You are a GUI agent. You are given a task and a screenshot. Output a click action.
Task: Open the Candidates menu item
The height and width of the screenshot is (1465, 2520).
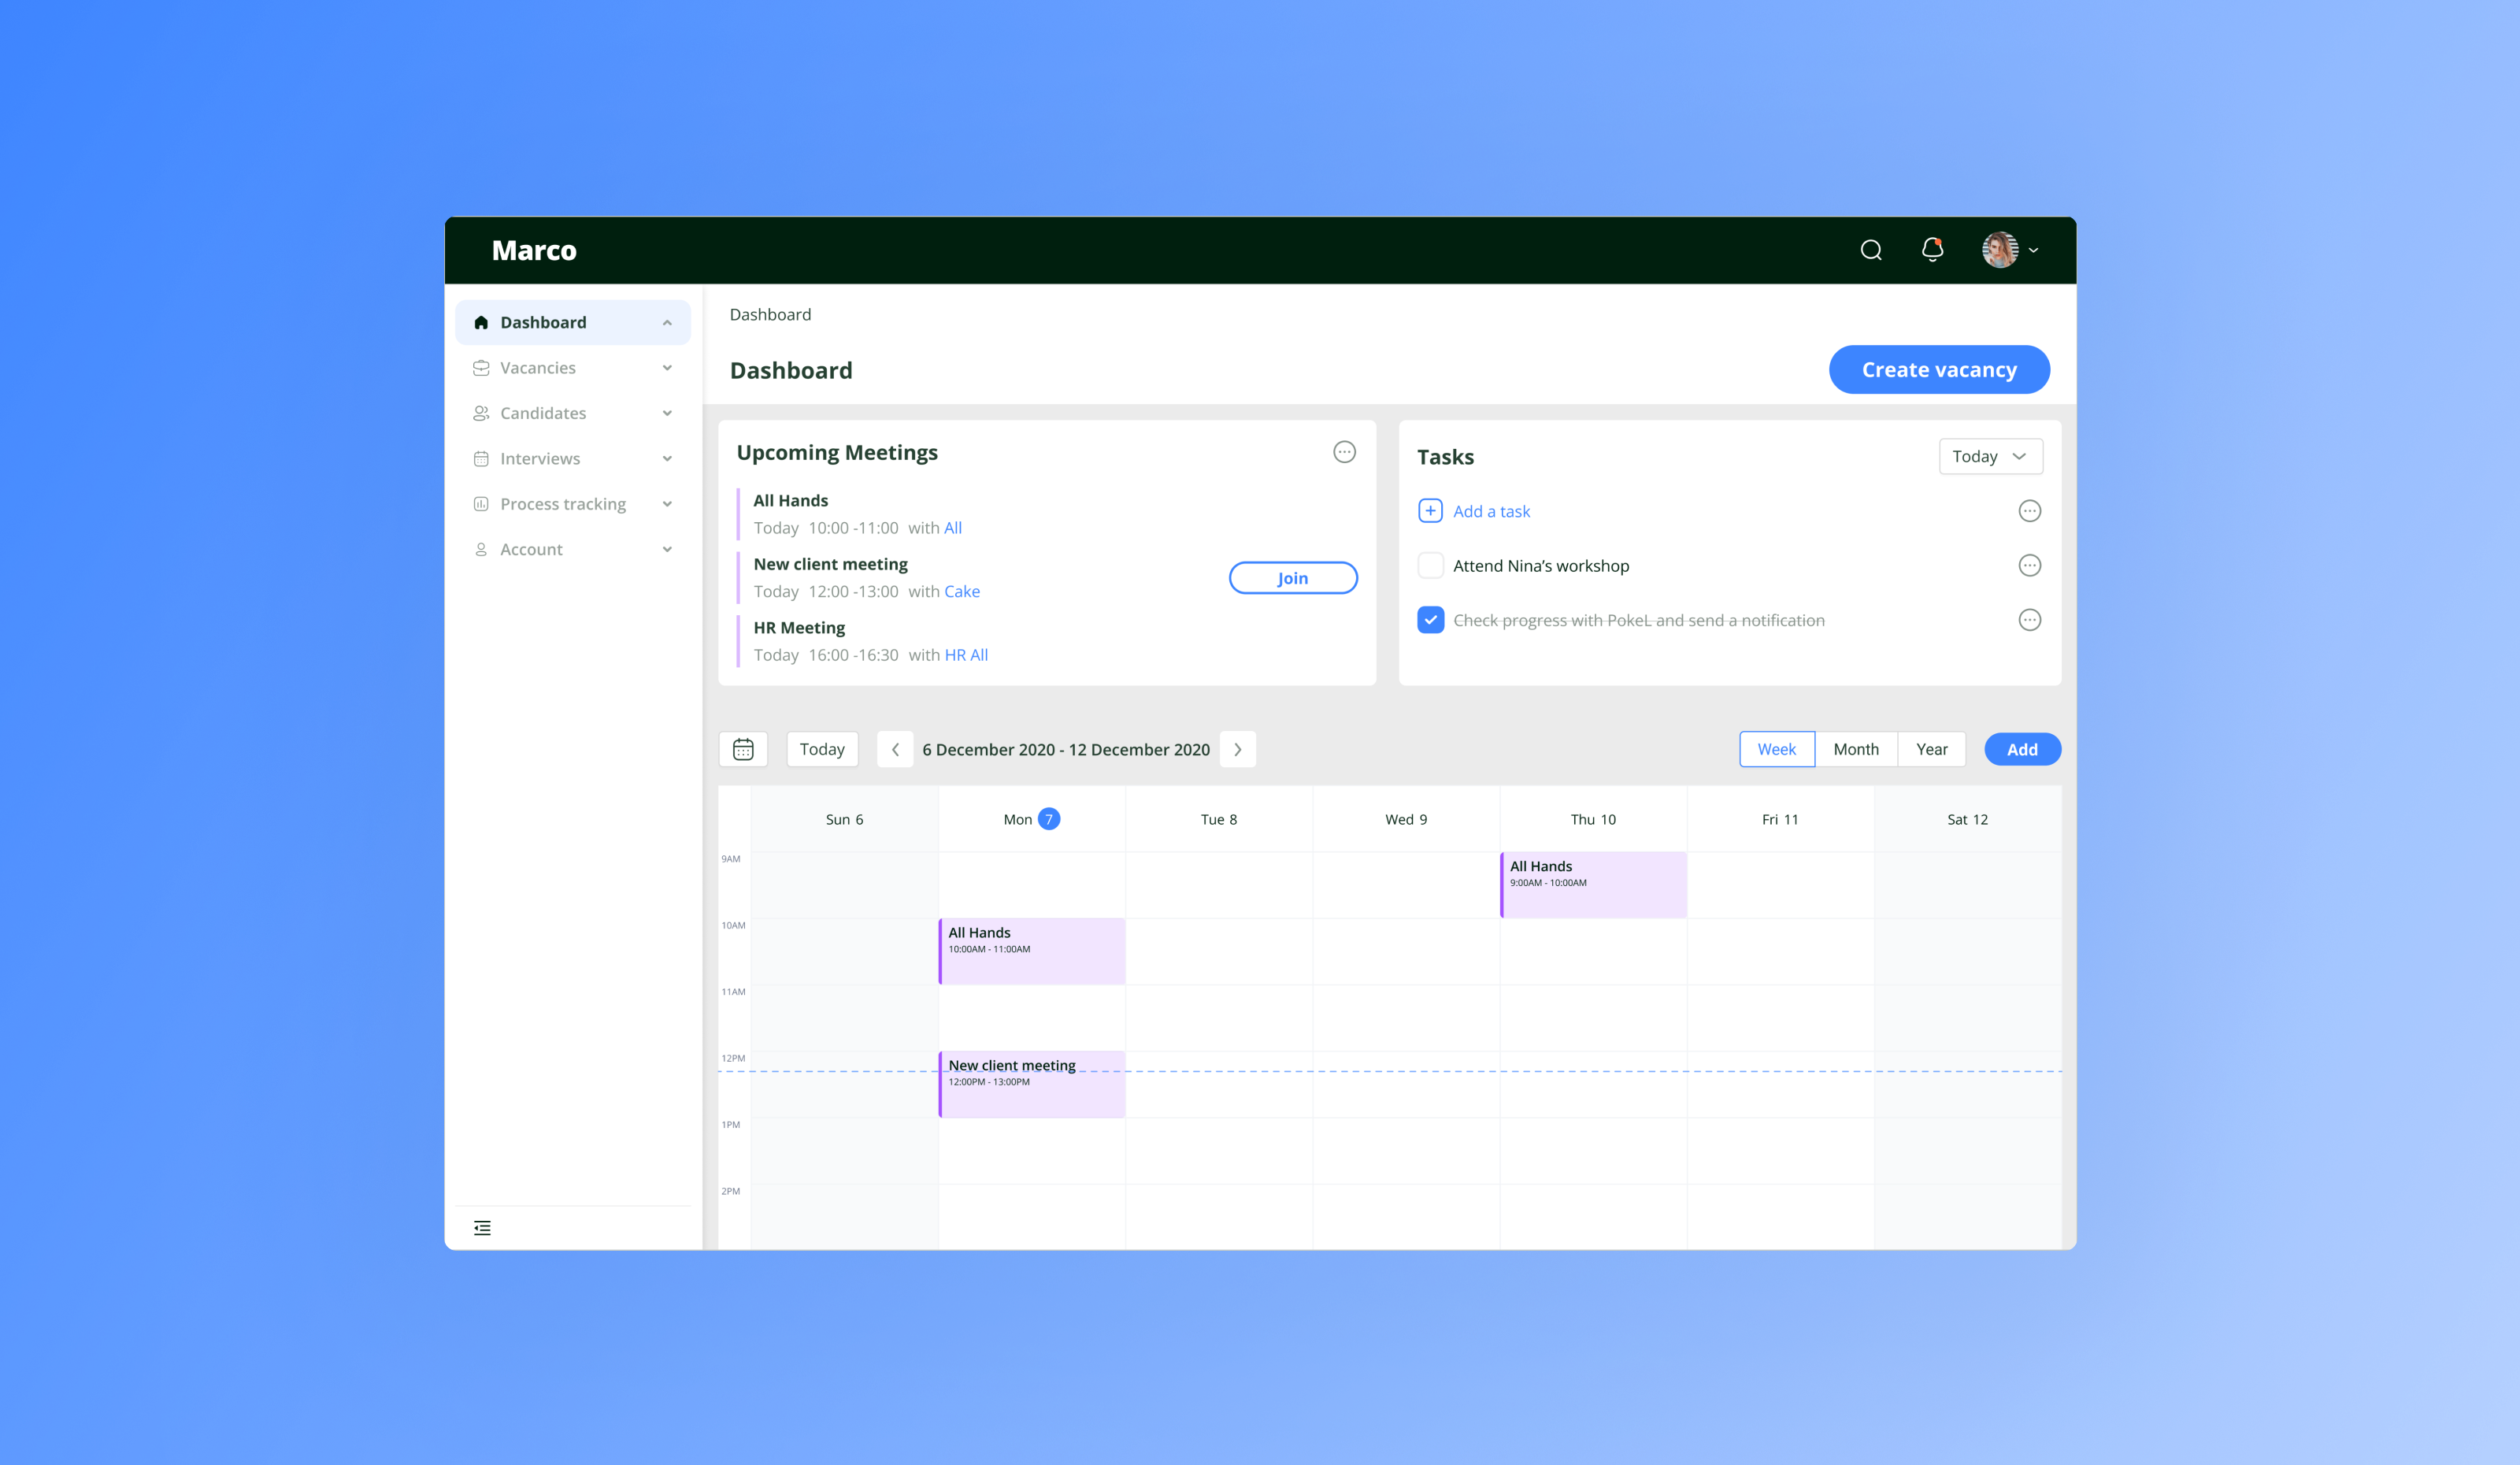(573, 413)
